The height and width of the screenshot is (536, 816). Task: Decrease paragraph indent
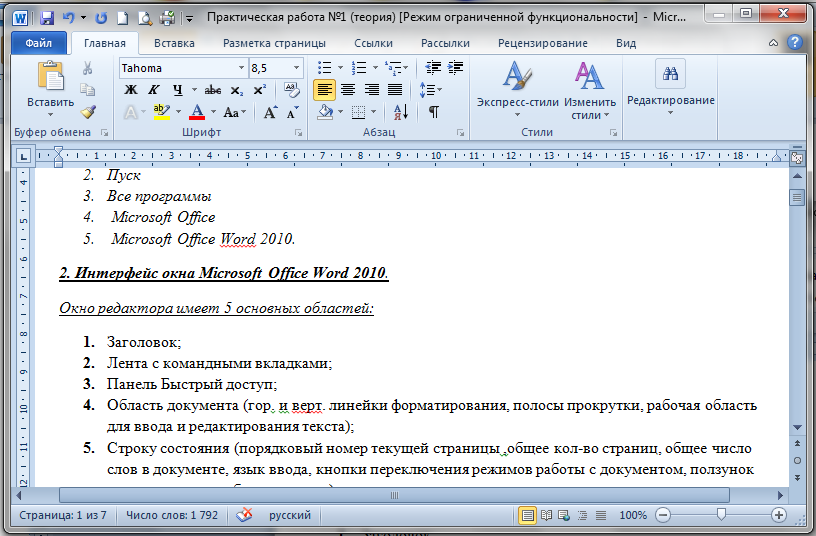[433, 68]
